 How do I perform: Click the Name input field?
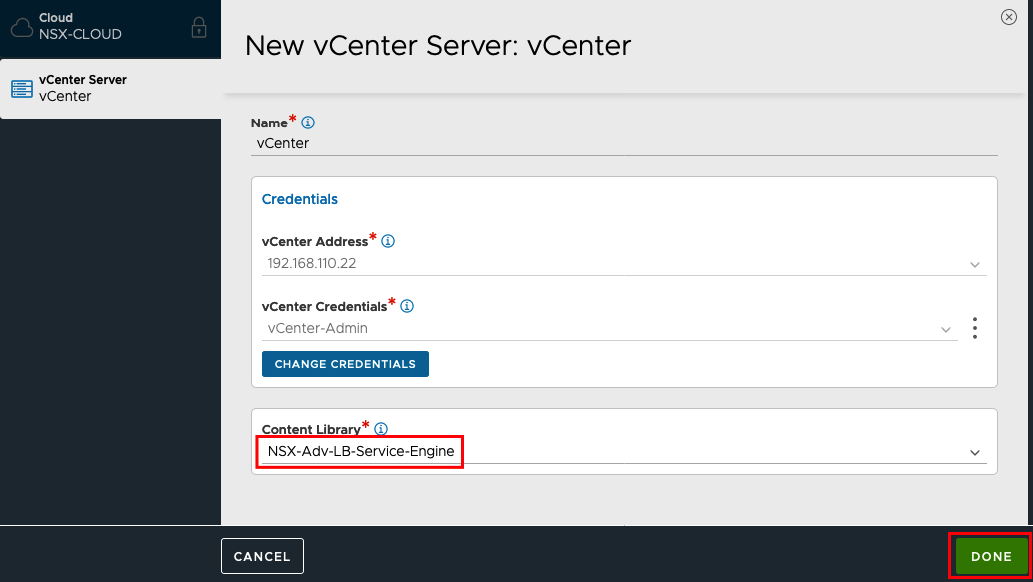click(x=624, y=143)
